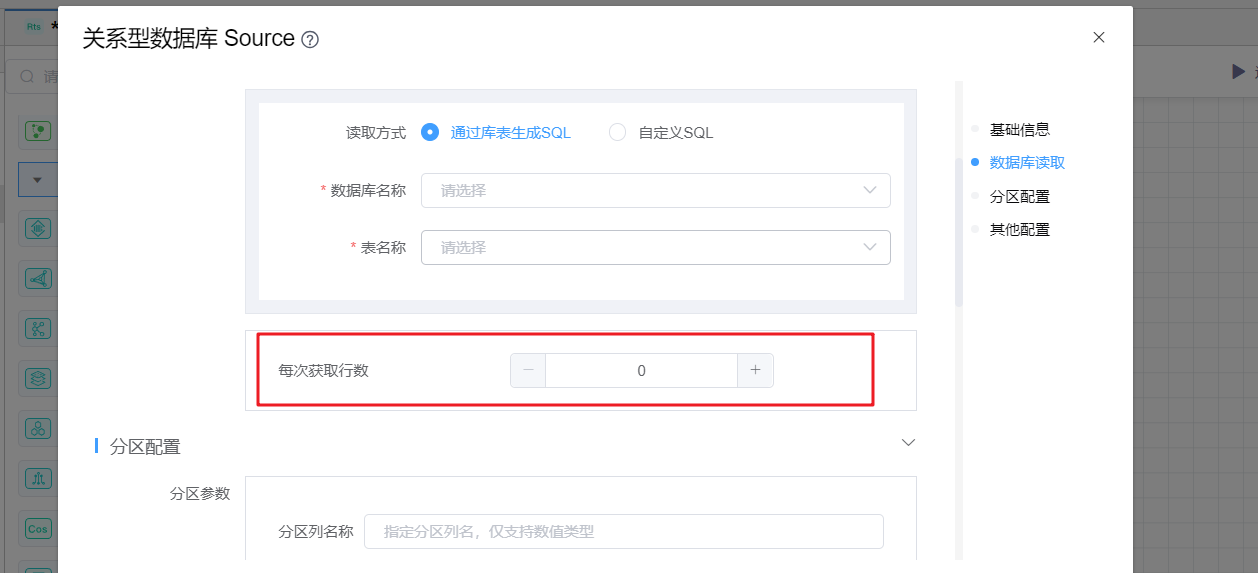The height and width of the screenshot is (573, 1258).
Task: Click the 分区列名称 input field
Action: tap(623, 532)
